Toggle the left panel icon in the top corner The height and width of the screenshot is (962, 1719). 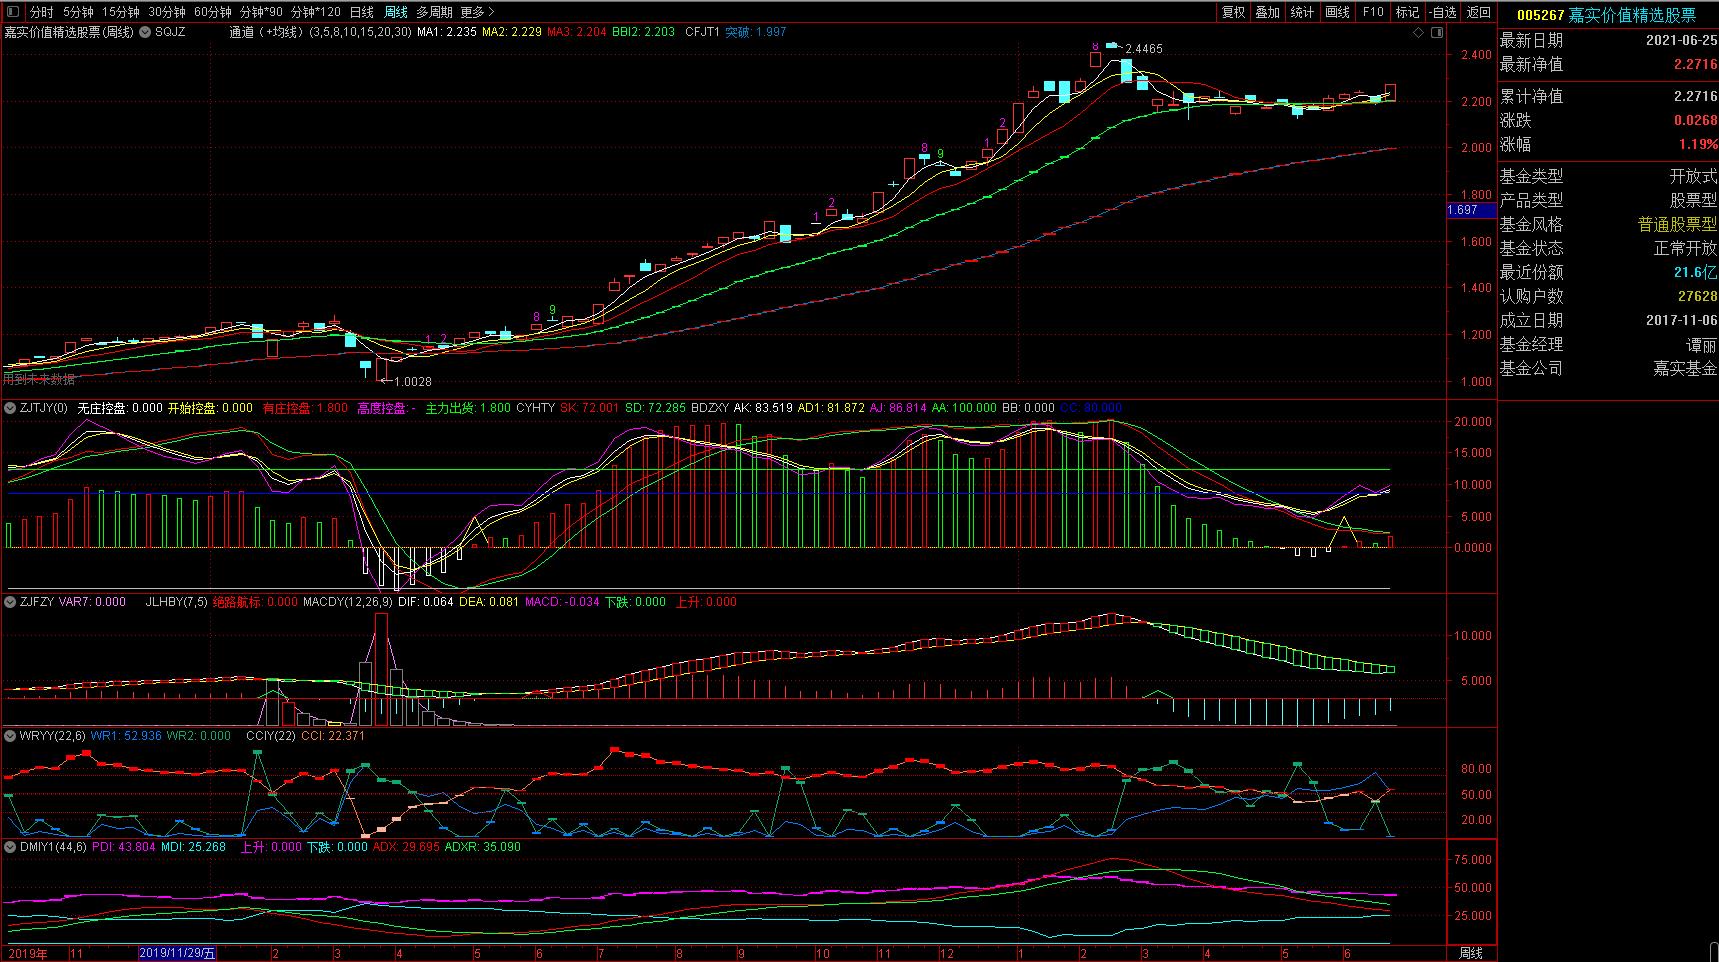[x=14, y=12]
